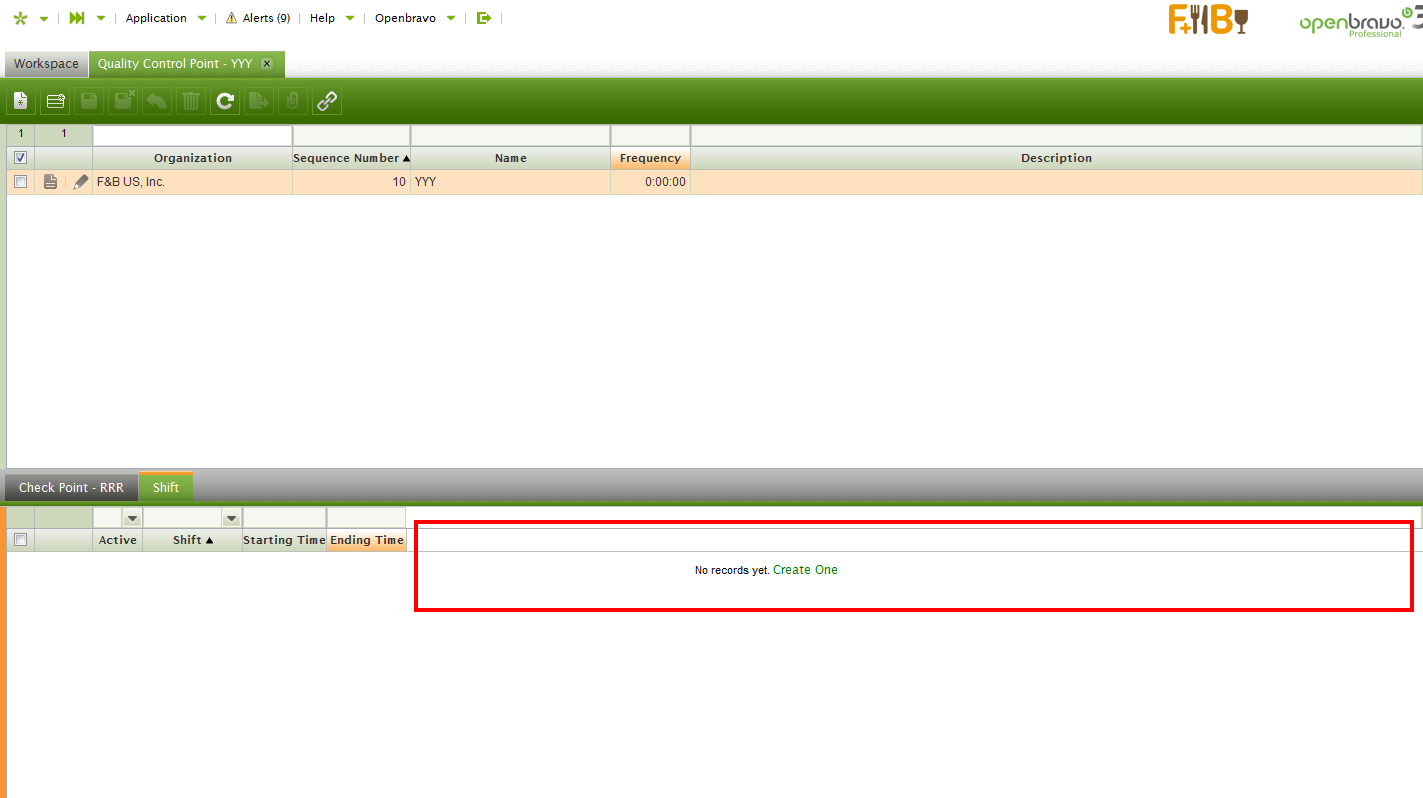Sort by the Ending Time column header
Viewport: 1423px width, 798px height.
(x=367, y=540)
